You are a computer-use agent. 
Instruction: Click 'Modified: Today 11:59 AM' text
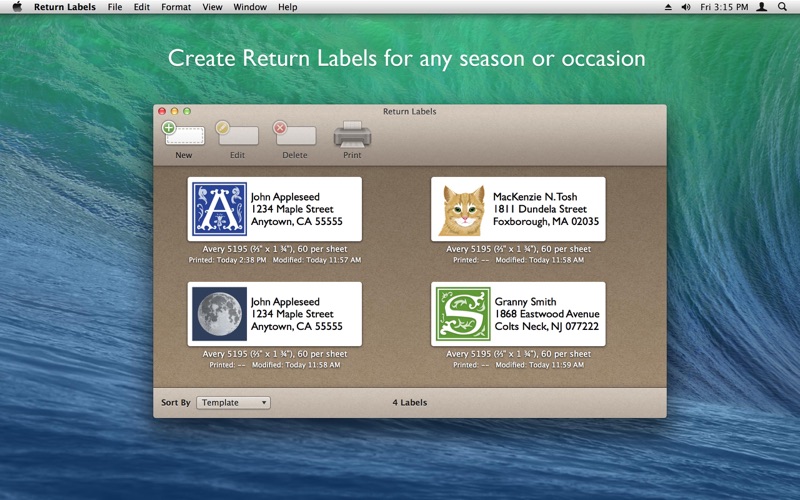coord(540,365)
